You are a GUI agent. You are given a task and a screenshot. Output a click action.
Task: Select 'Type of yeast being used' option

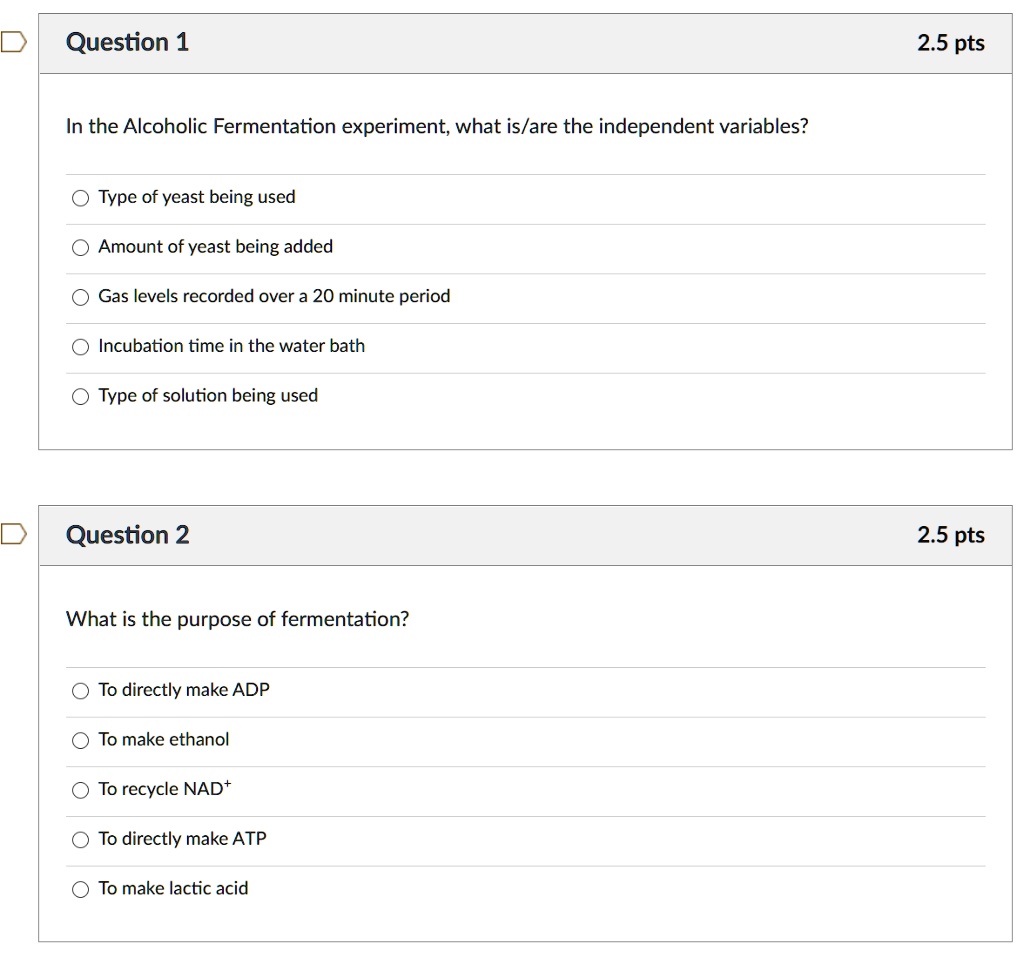point(81,198)
